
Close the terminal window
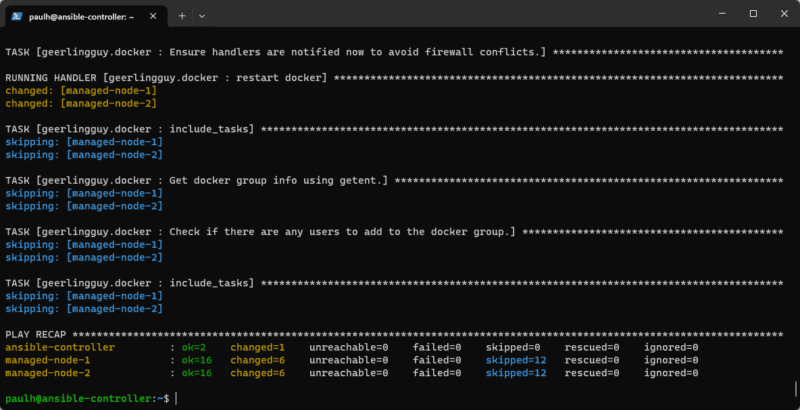tap(782, 14)
